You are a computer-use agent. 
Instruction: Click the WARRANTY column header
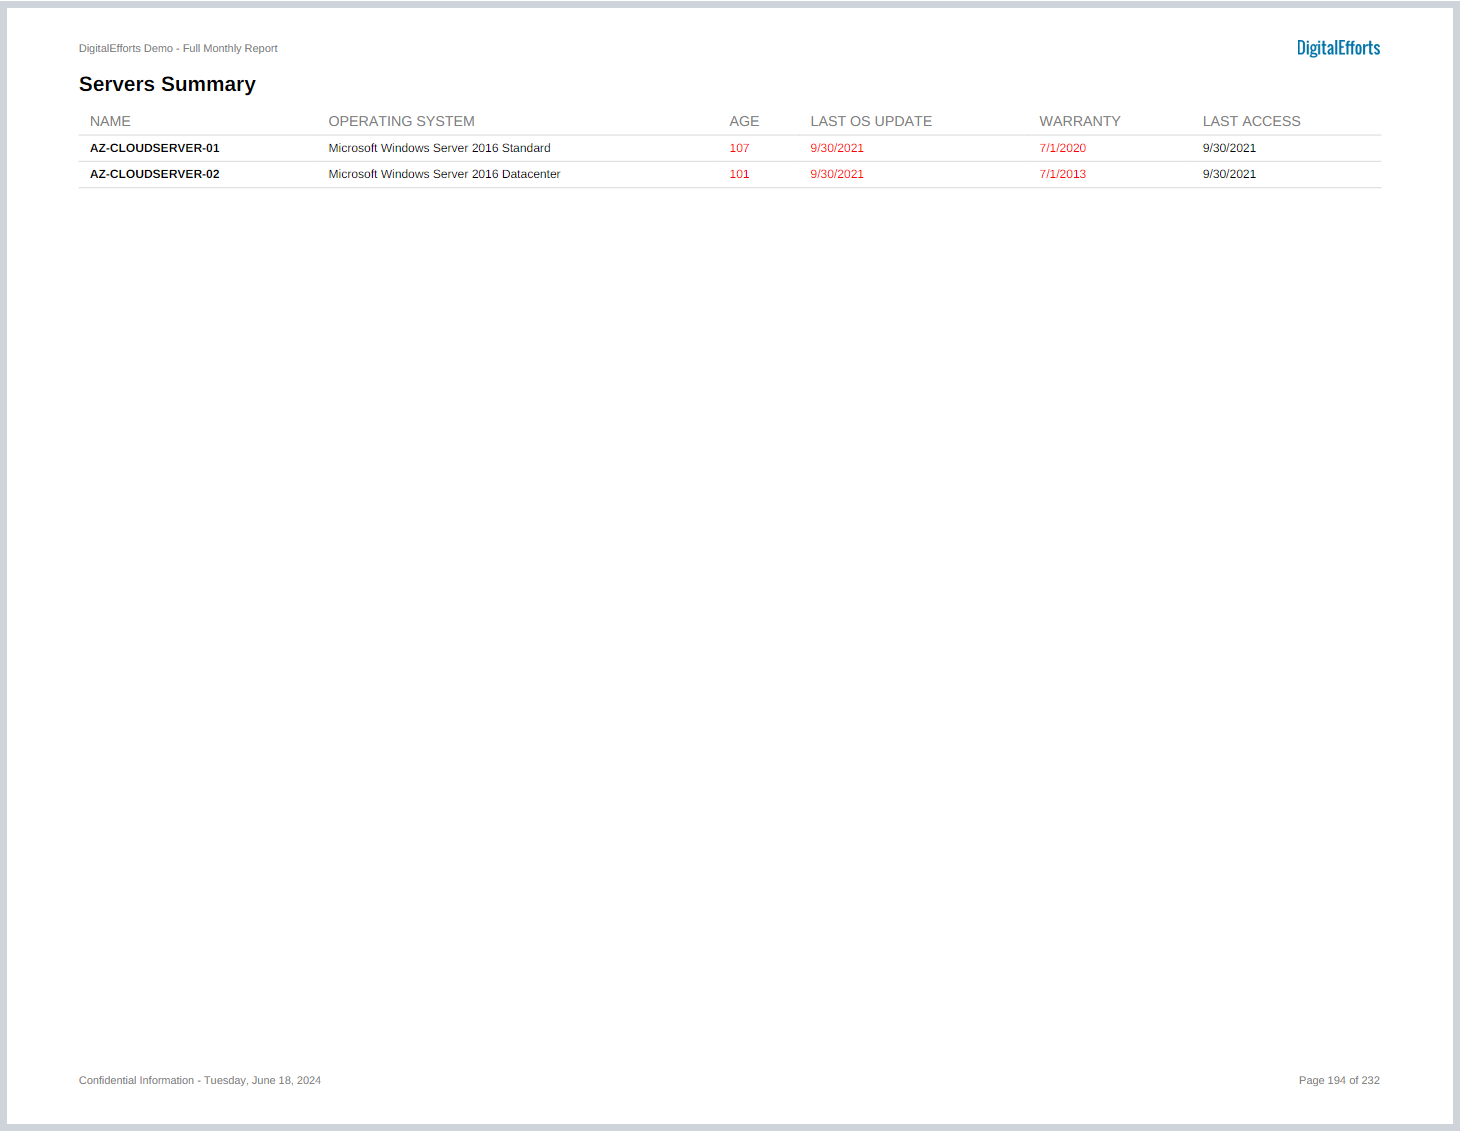pyautogui.click(x=1080, y=121)
